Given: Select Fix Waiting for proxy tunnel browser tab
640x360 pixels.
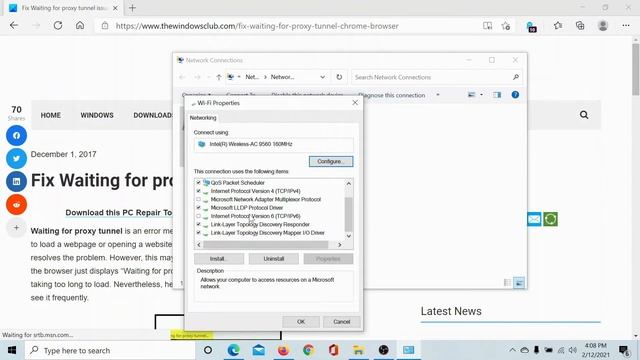Looking at the screenshot, I should [x=63, y=8].
